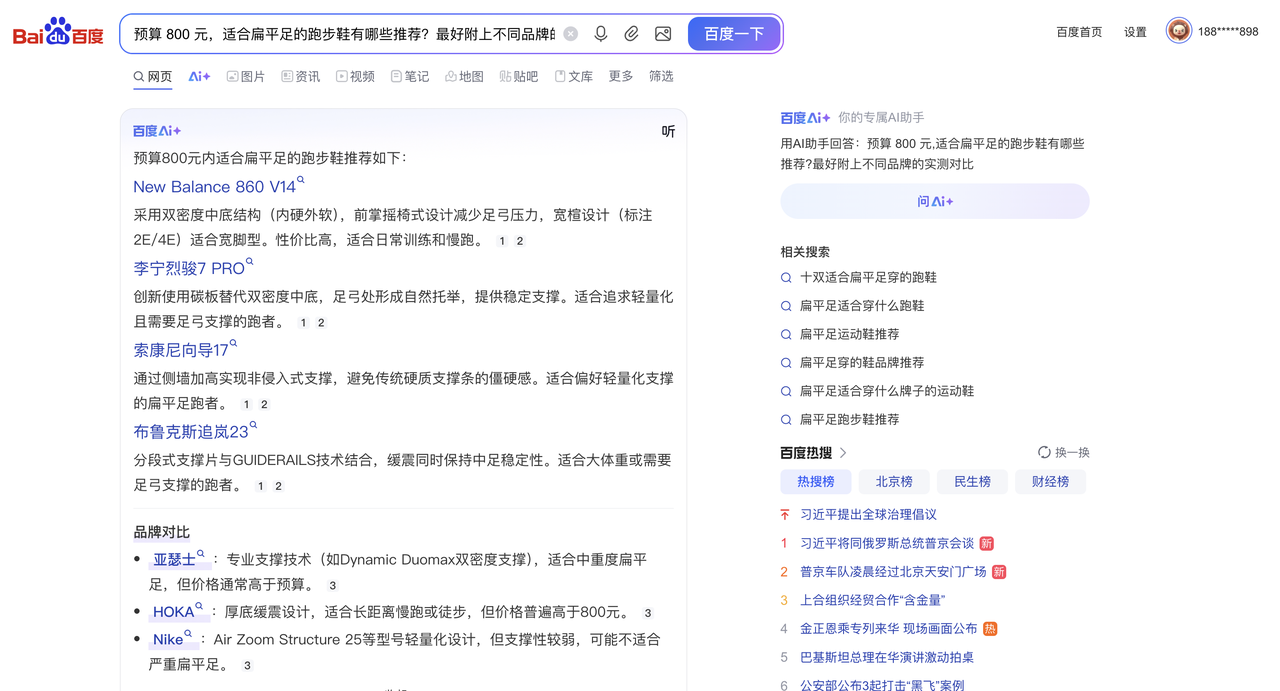This screenshot has height=691, width=1280.
Task: Clear the search box text
Action: 571,34
